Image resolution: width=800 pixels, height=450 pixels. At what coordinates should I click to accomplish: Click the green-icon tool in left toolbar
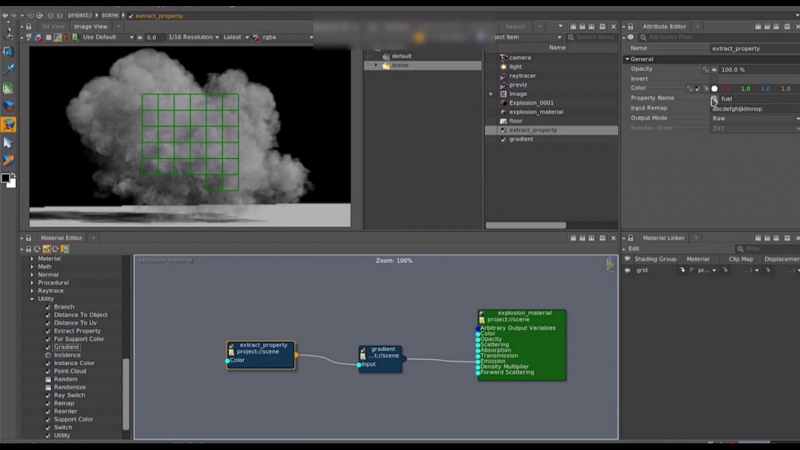8,88
